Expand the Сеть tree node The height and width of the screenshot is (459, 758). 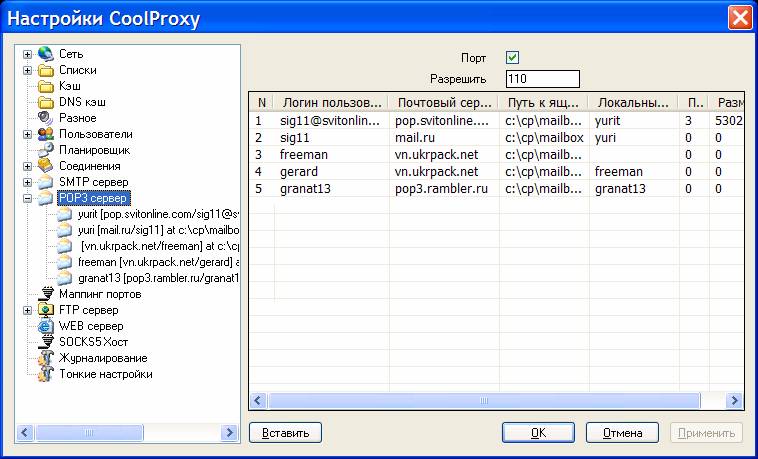[x=28, y=54]
